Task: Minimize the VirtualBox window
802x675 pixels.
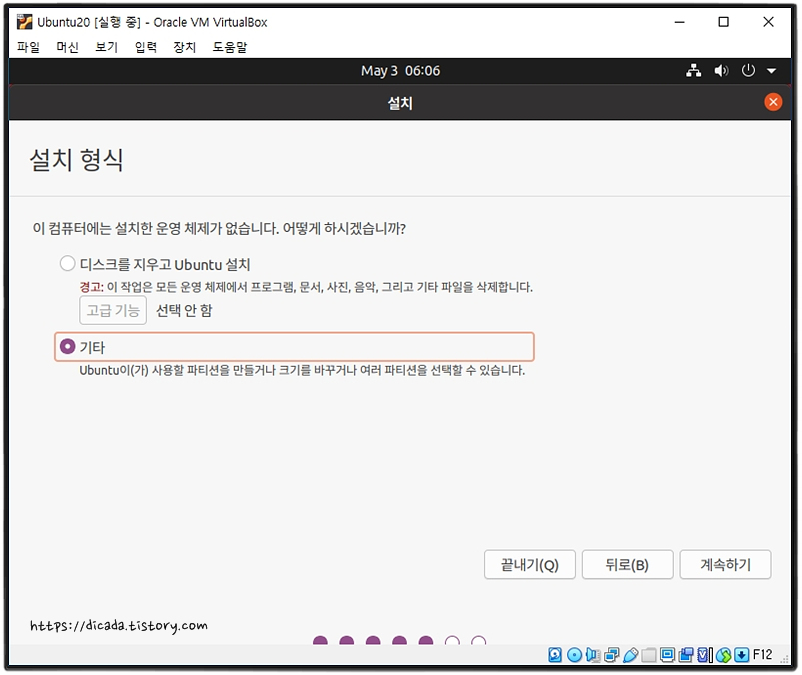Action: click(x=679, y=22)
